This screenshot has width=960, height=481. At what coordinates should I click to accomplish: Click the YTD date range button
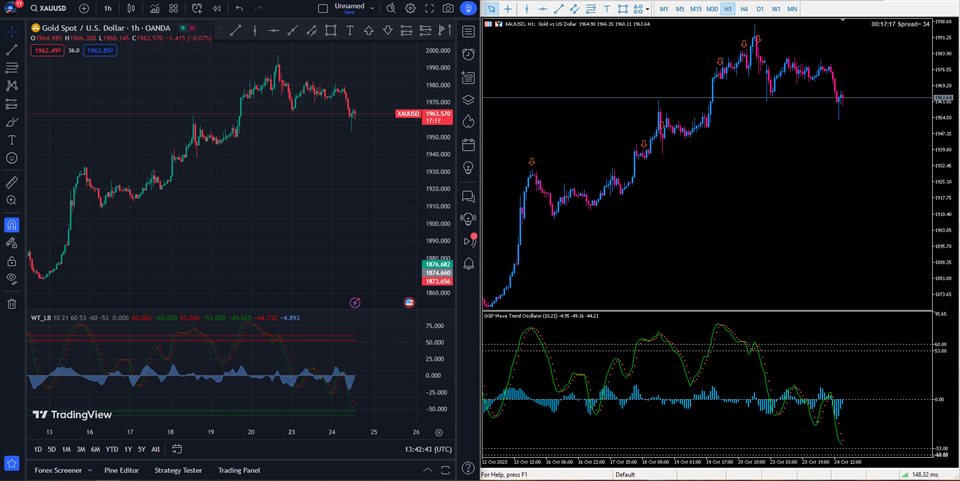click(112, 449)
